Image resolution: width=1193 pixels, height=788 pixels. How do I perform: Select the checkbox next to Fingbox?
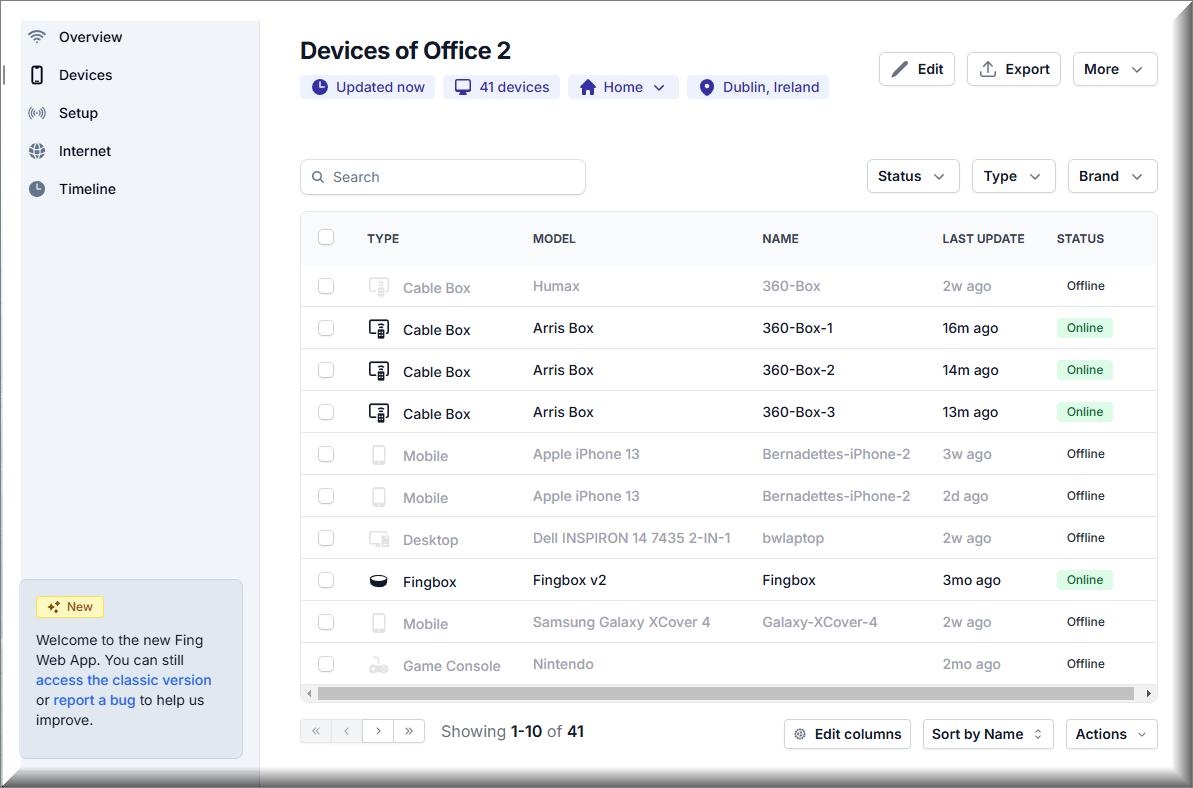tap(326, 580)
